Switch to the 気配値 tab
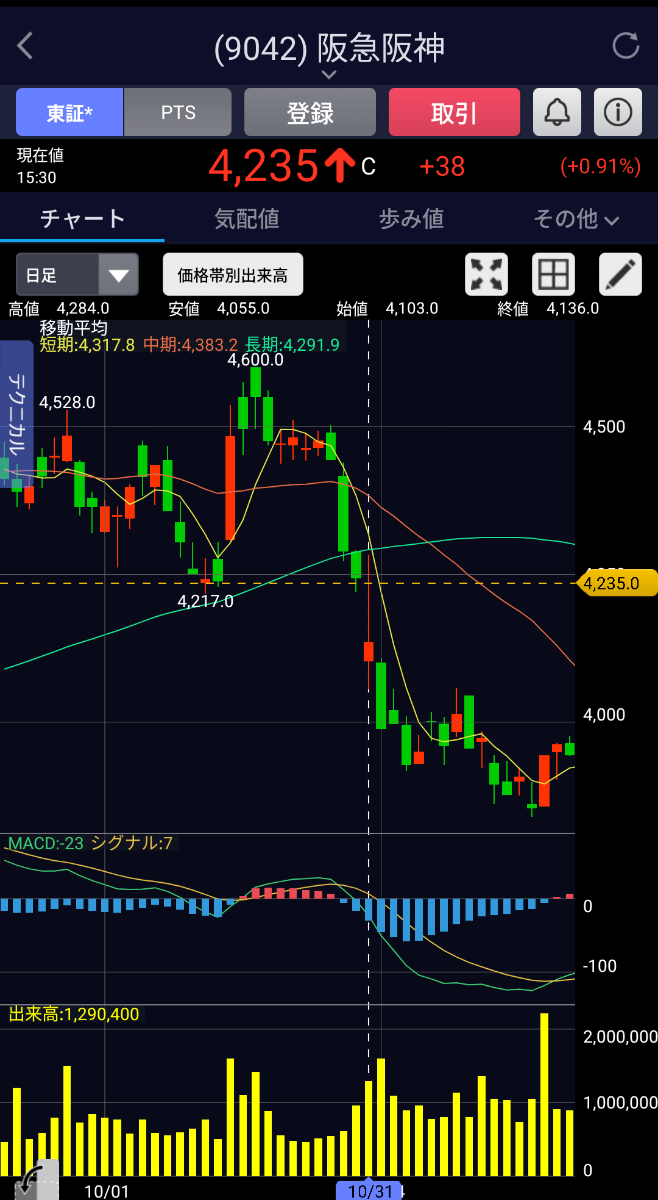Viewport: 658px width, 1200px height. [x=246, y=219]
